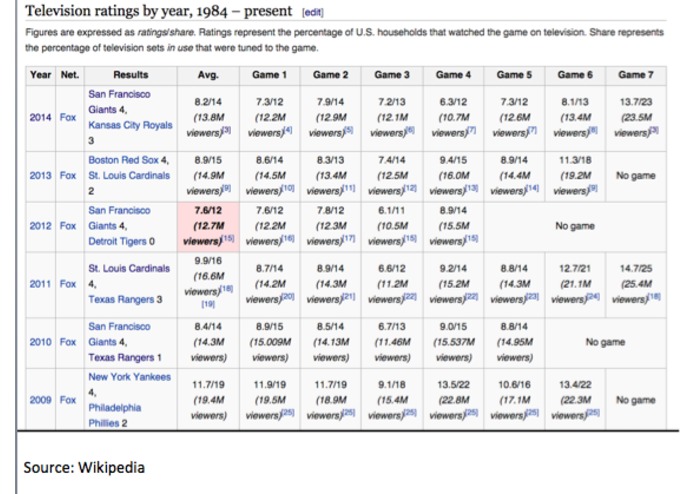Image resolution: width=695 pixels, height=494 pixels.
Task: Select the highlighted 7.6/12 average cell
Action: click(x=208, y=226)
